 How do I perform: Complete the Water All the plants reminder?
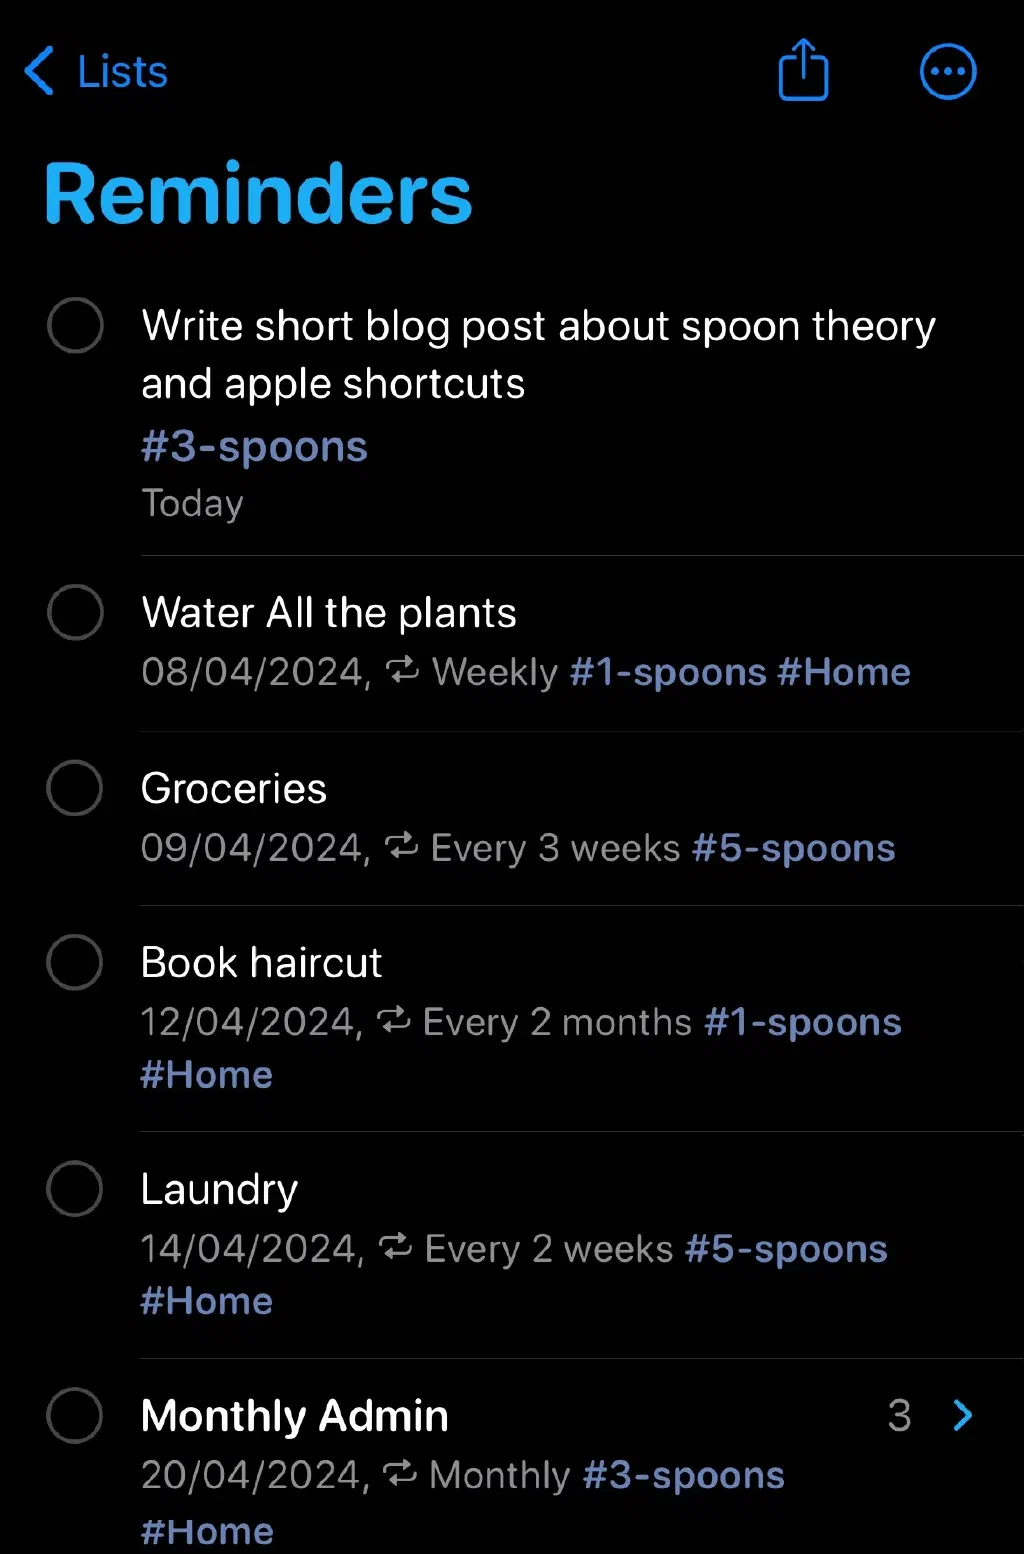pyautogui.click(x=76, y=612)
